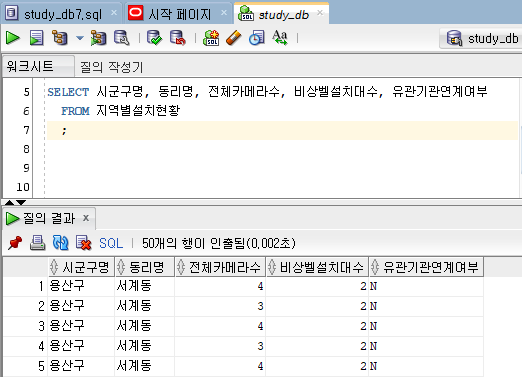Click the SELECT keyword in line 5
This screenshot has height=377, width=522.
68,92
